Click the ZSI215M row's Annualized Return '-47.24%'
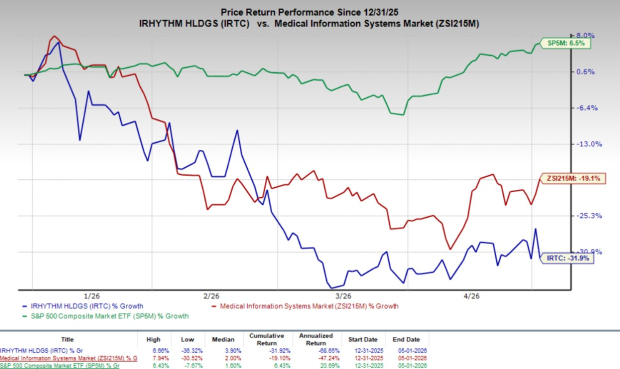620x369 pixels. pyautogui.click(x=329, y=358)
